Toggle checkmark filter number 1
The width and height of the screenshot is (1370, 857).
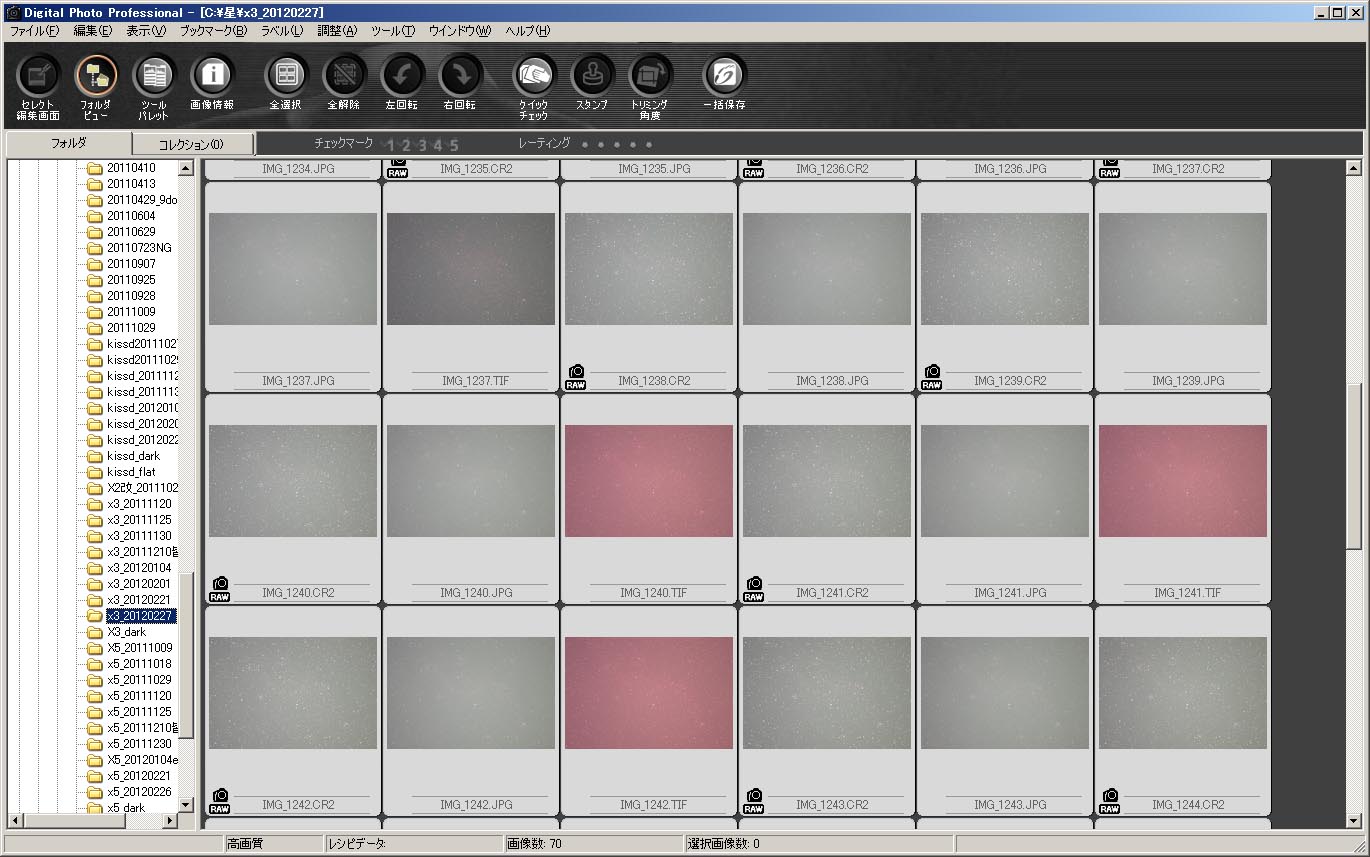click(x=391, y=145)
